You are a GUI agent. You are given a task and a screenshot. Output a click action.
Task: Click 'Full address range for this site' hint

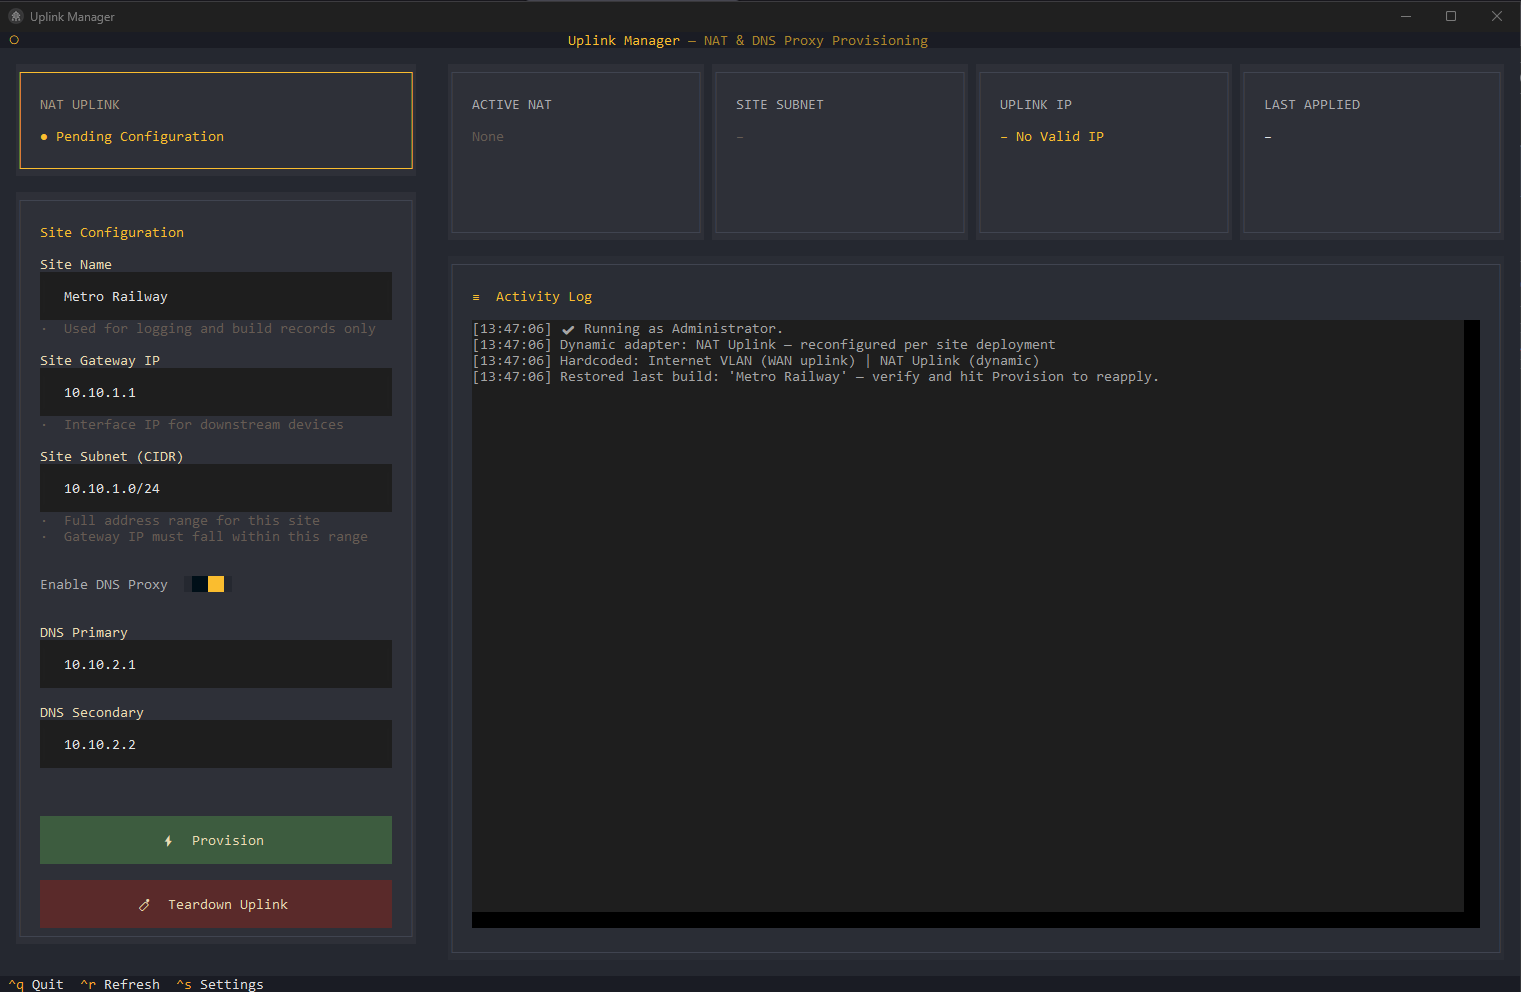pos(192,521)
